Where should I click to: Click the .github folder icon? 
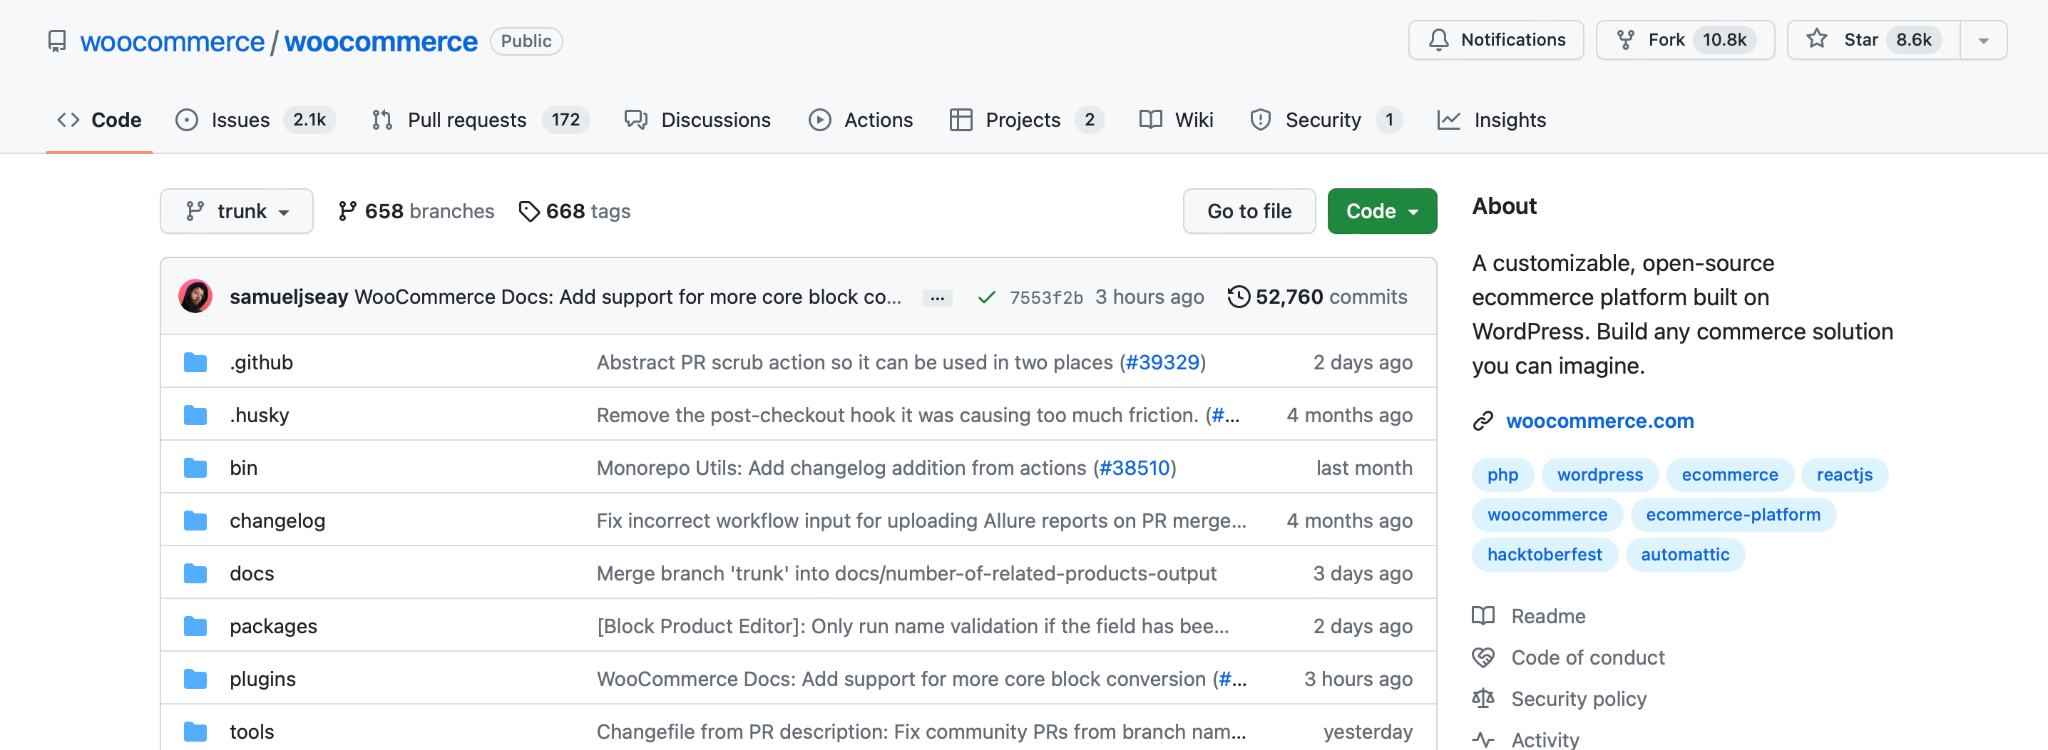[195, 362]
